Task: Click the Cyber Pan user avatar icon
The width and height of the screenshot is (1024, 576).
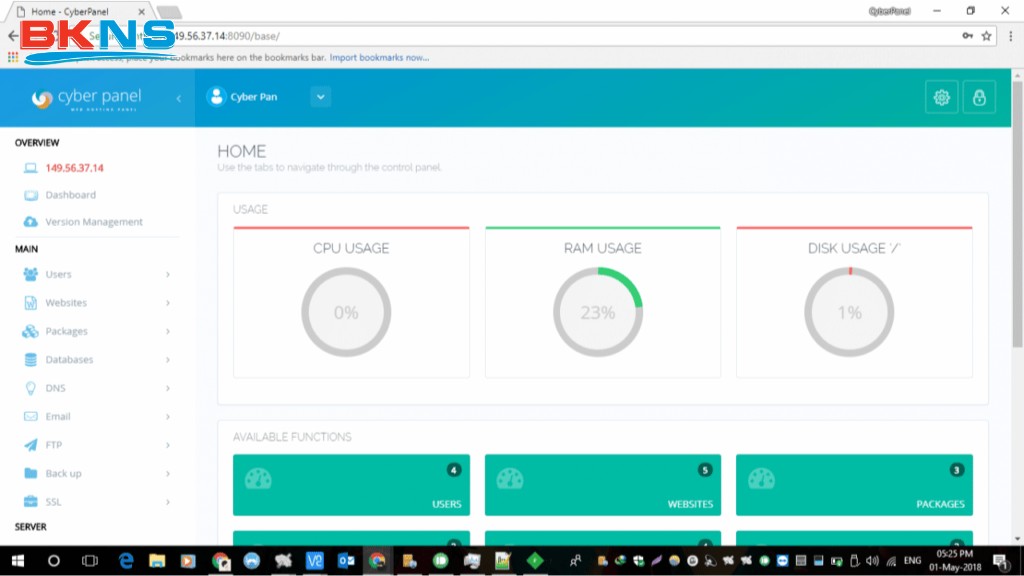Action: point(215,97)
